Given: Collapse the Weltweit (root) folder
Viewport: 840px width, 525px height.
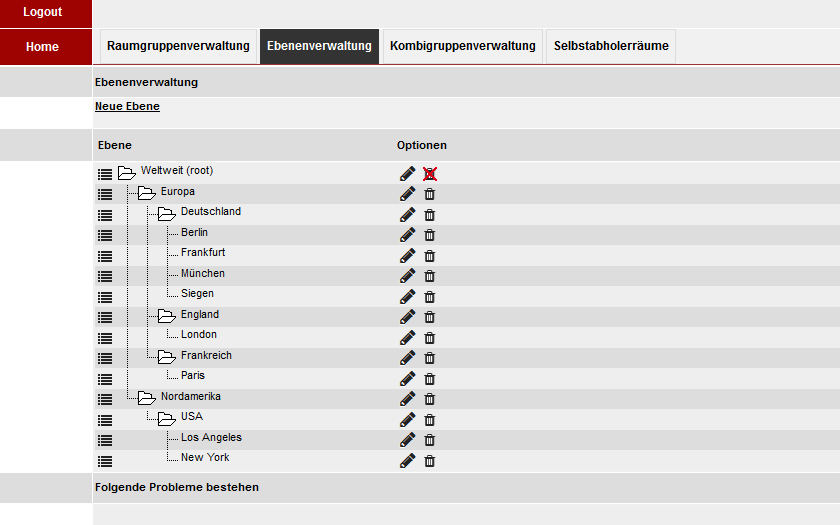Looking at the screenshot, I should point(127,173).
